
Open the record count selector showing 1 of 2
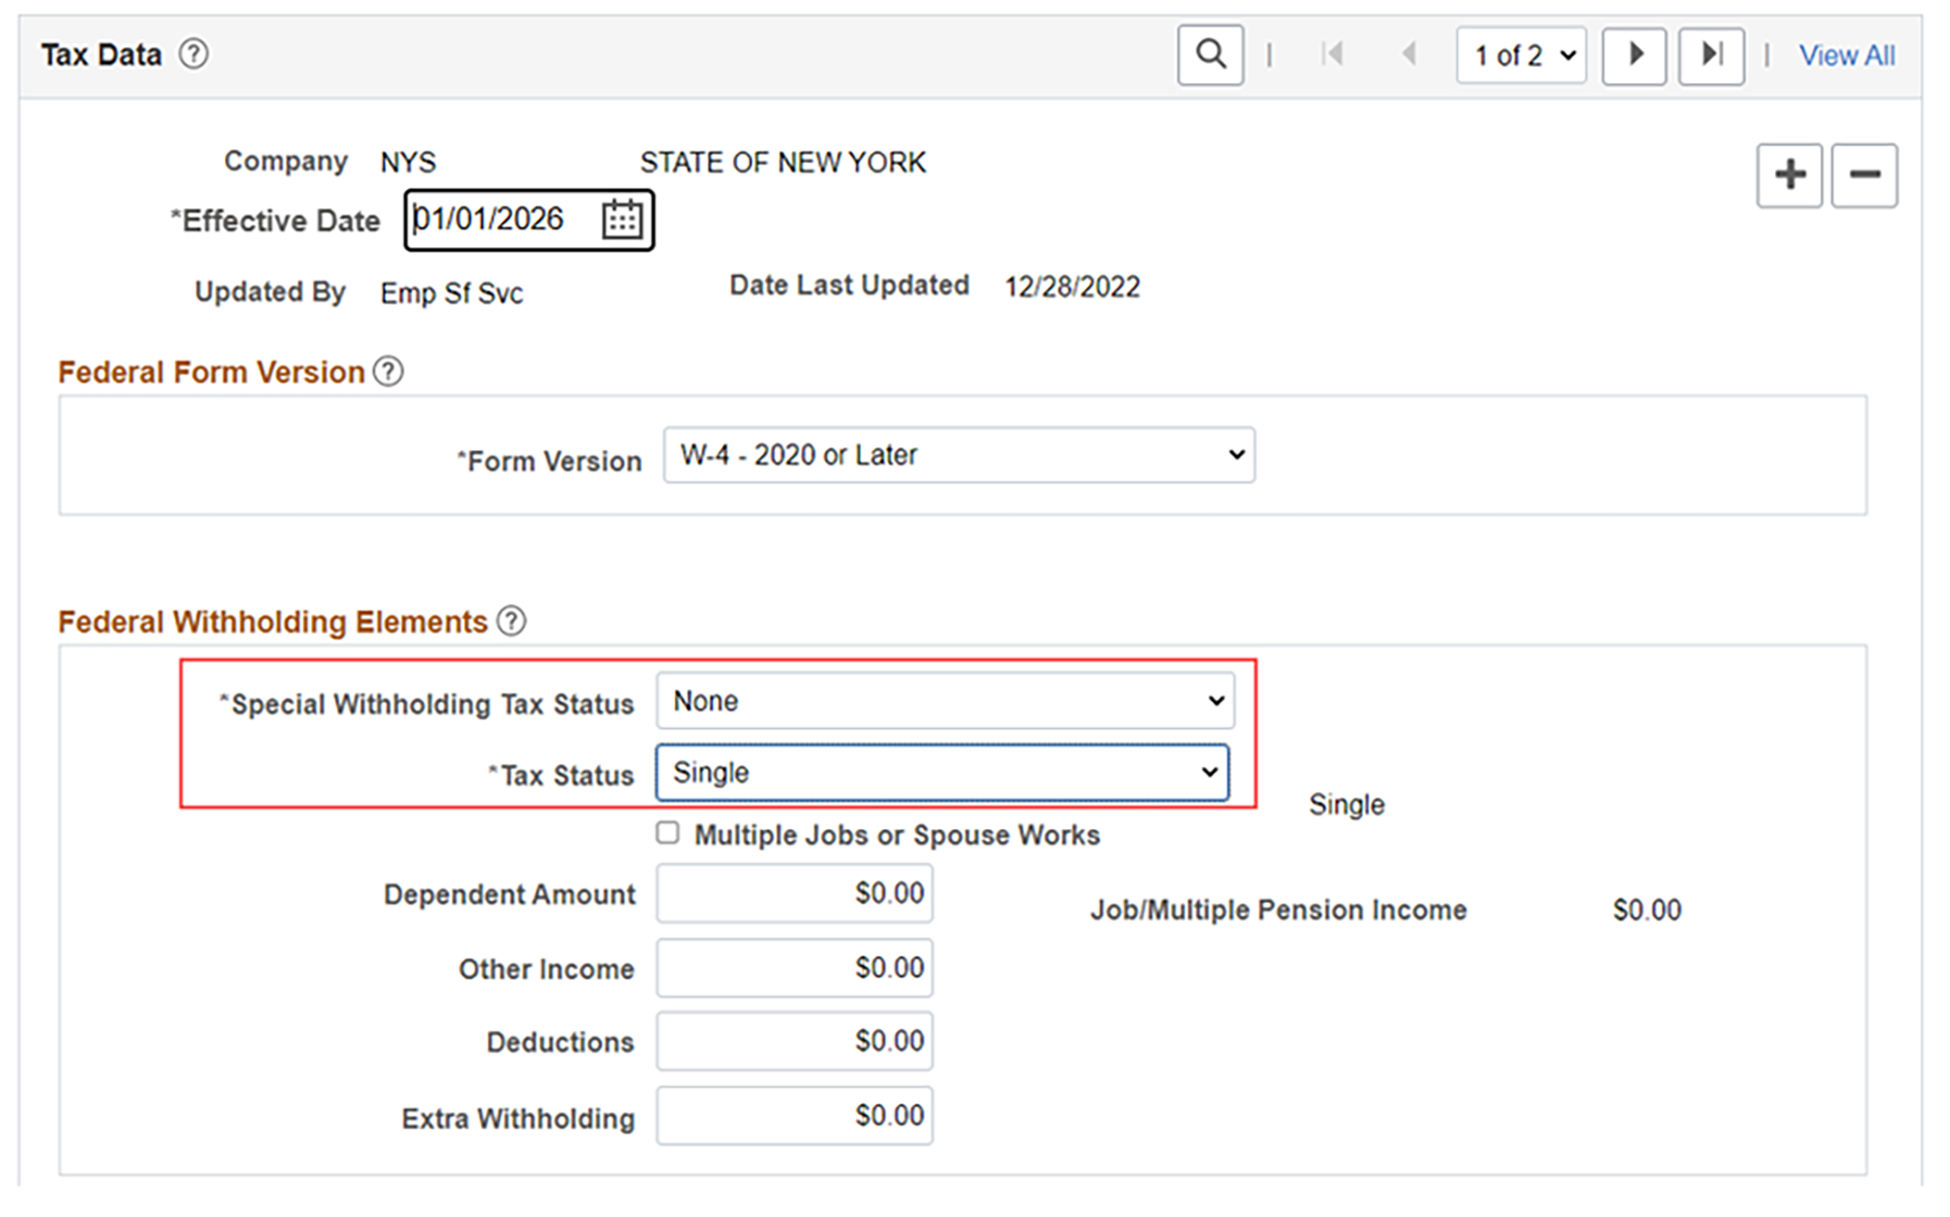click(x=1521, y=55)
